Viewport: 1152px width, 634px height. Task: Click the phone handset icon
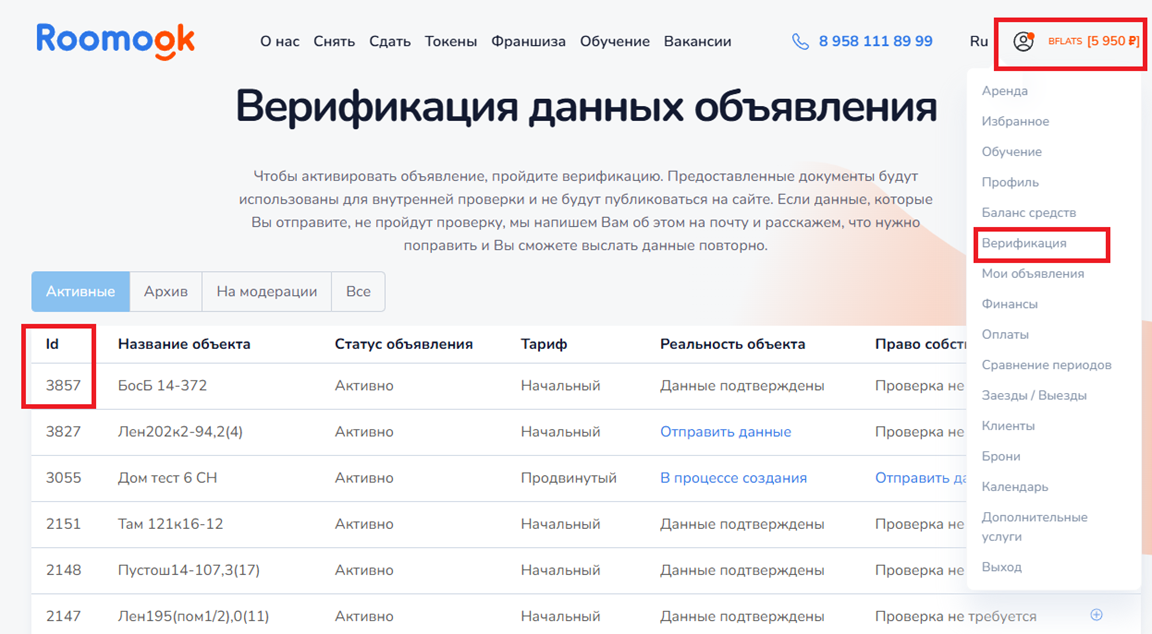[x=800, y=42]
